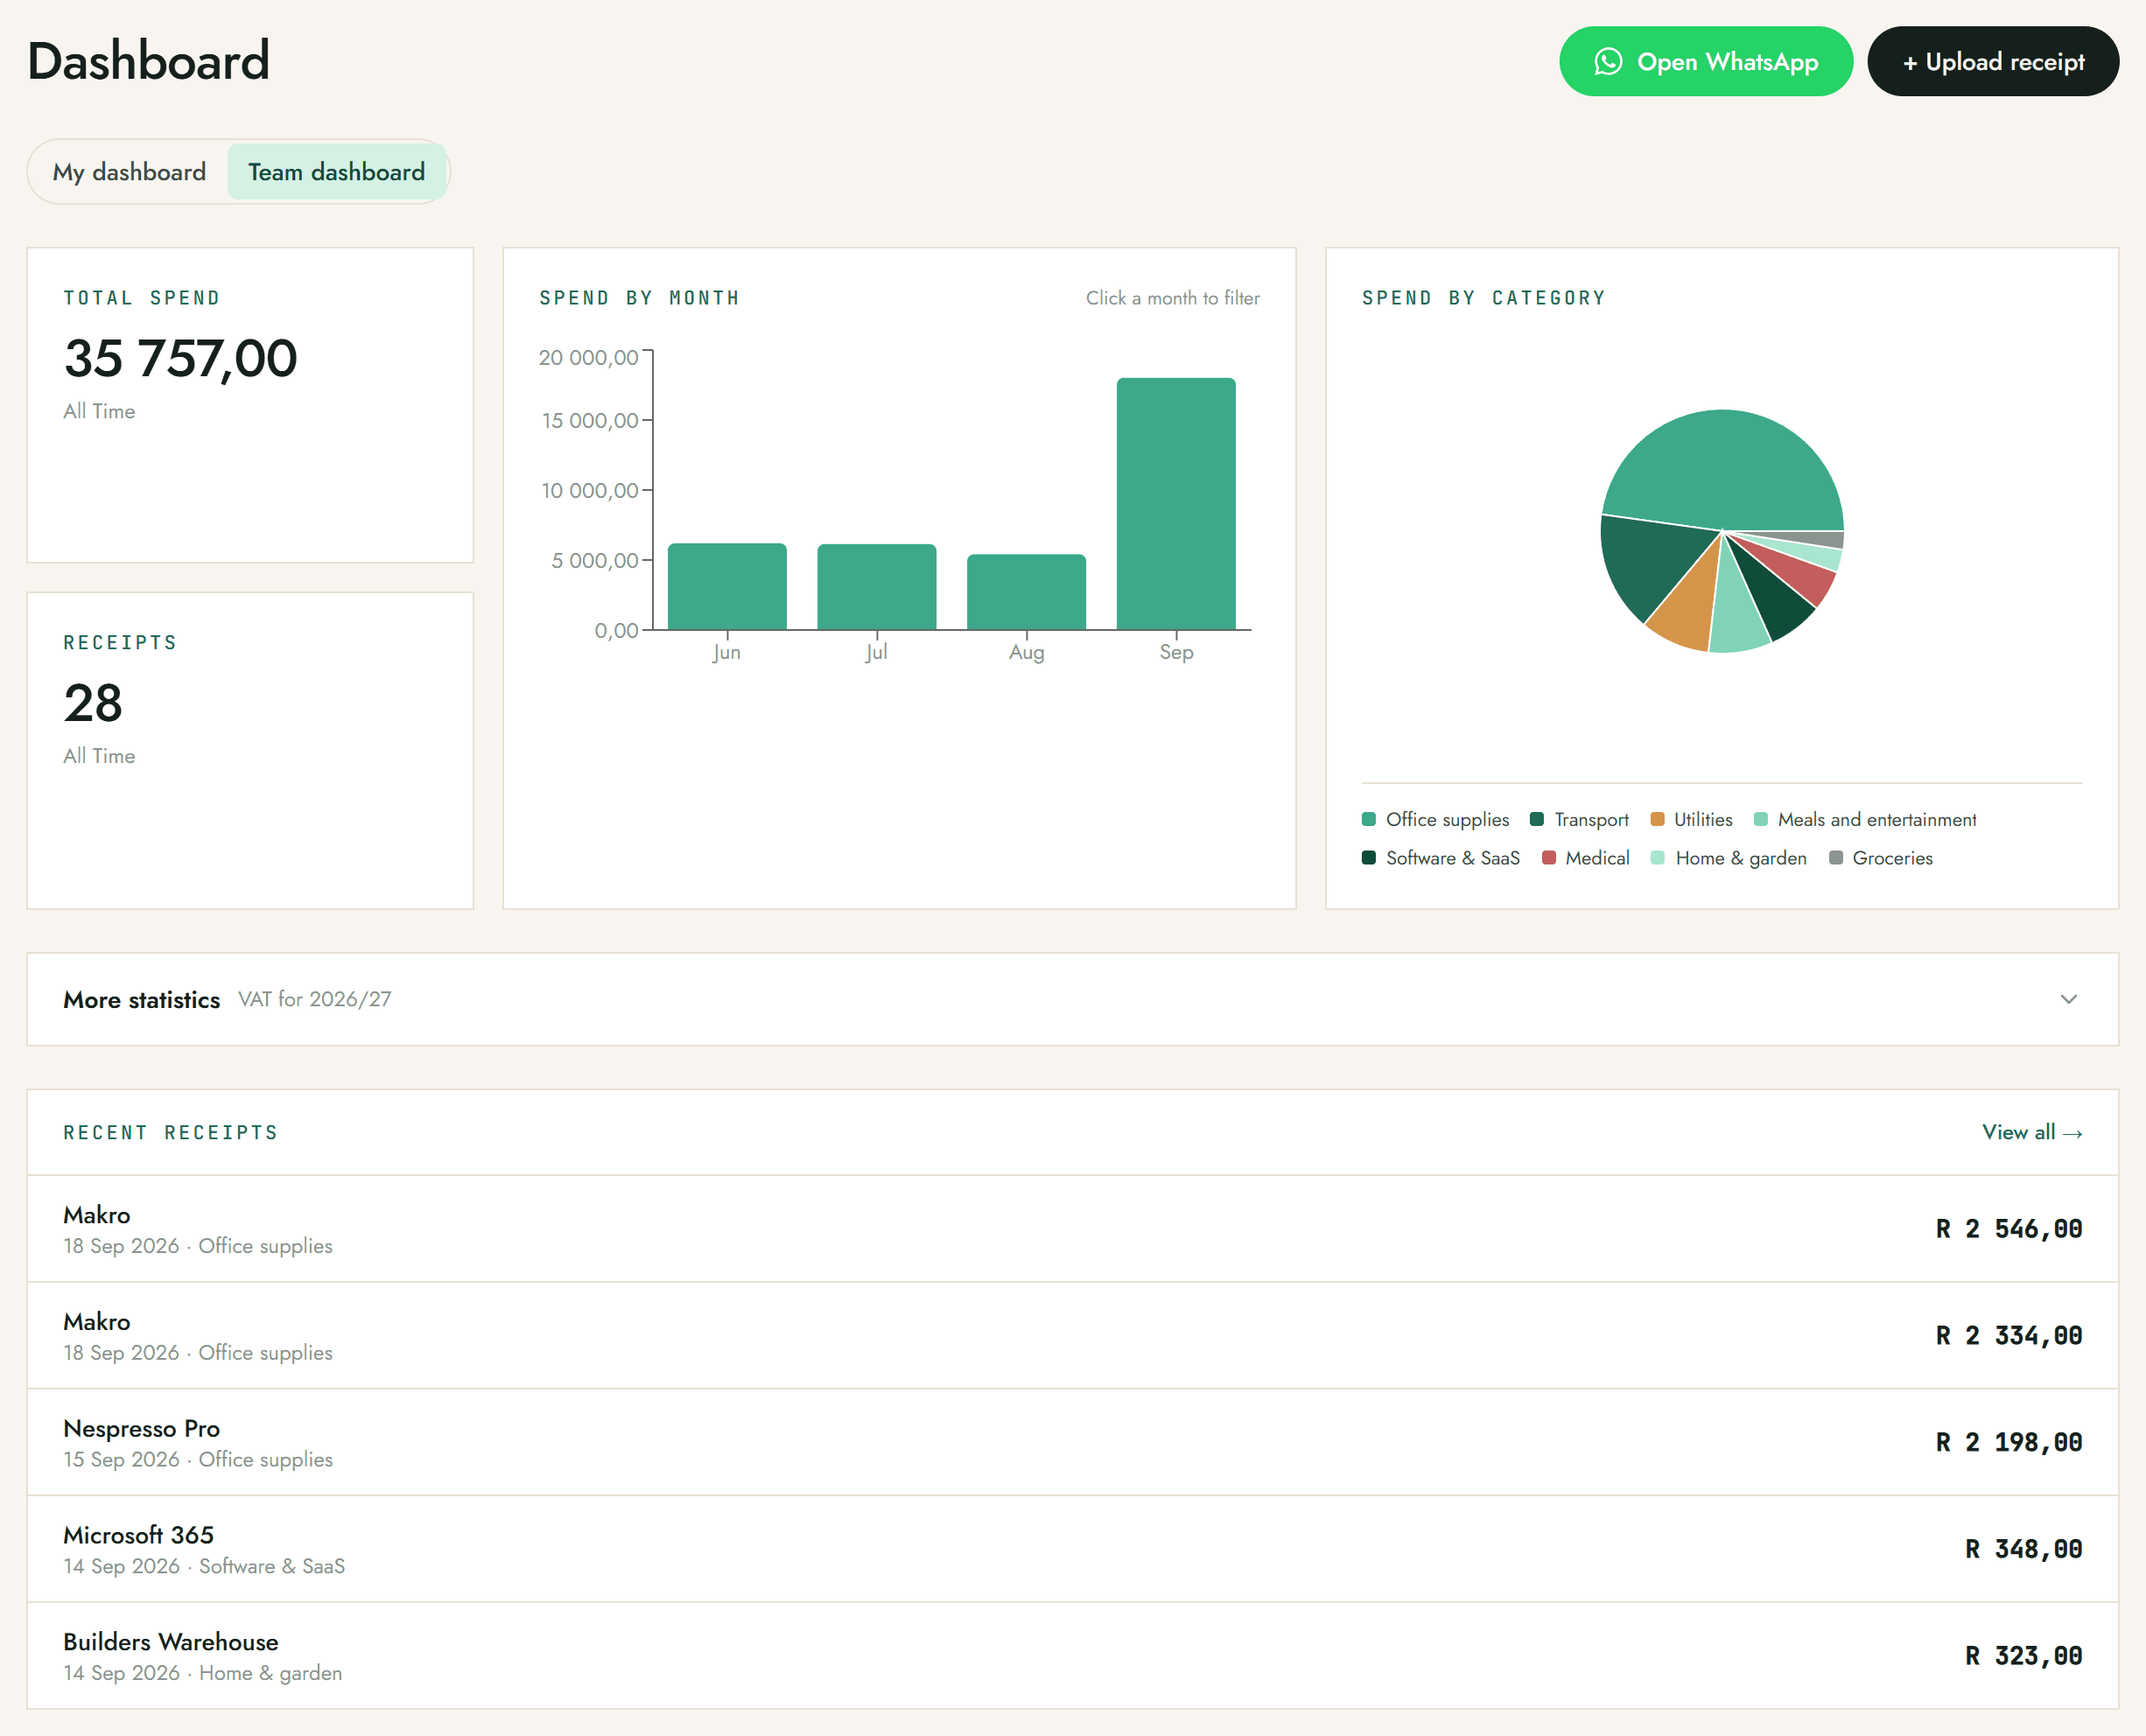Select the Sep bar in Spend by month
This screenshot has height=1736, width=2146.
tap(1176, 504)
